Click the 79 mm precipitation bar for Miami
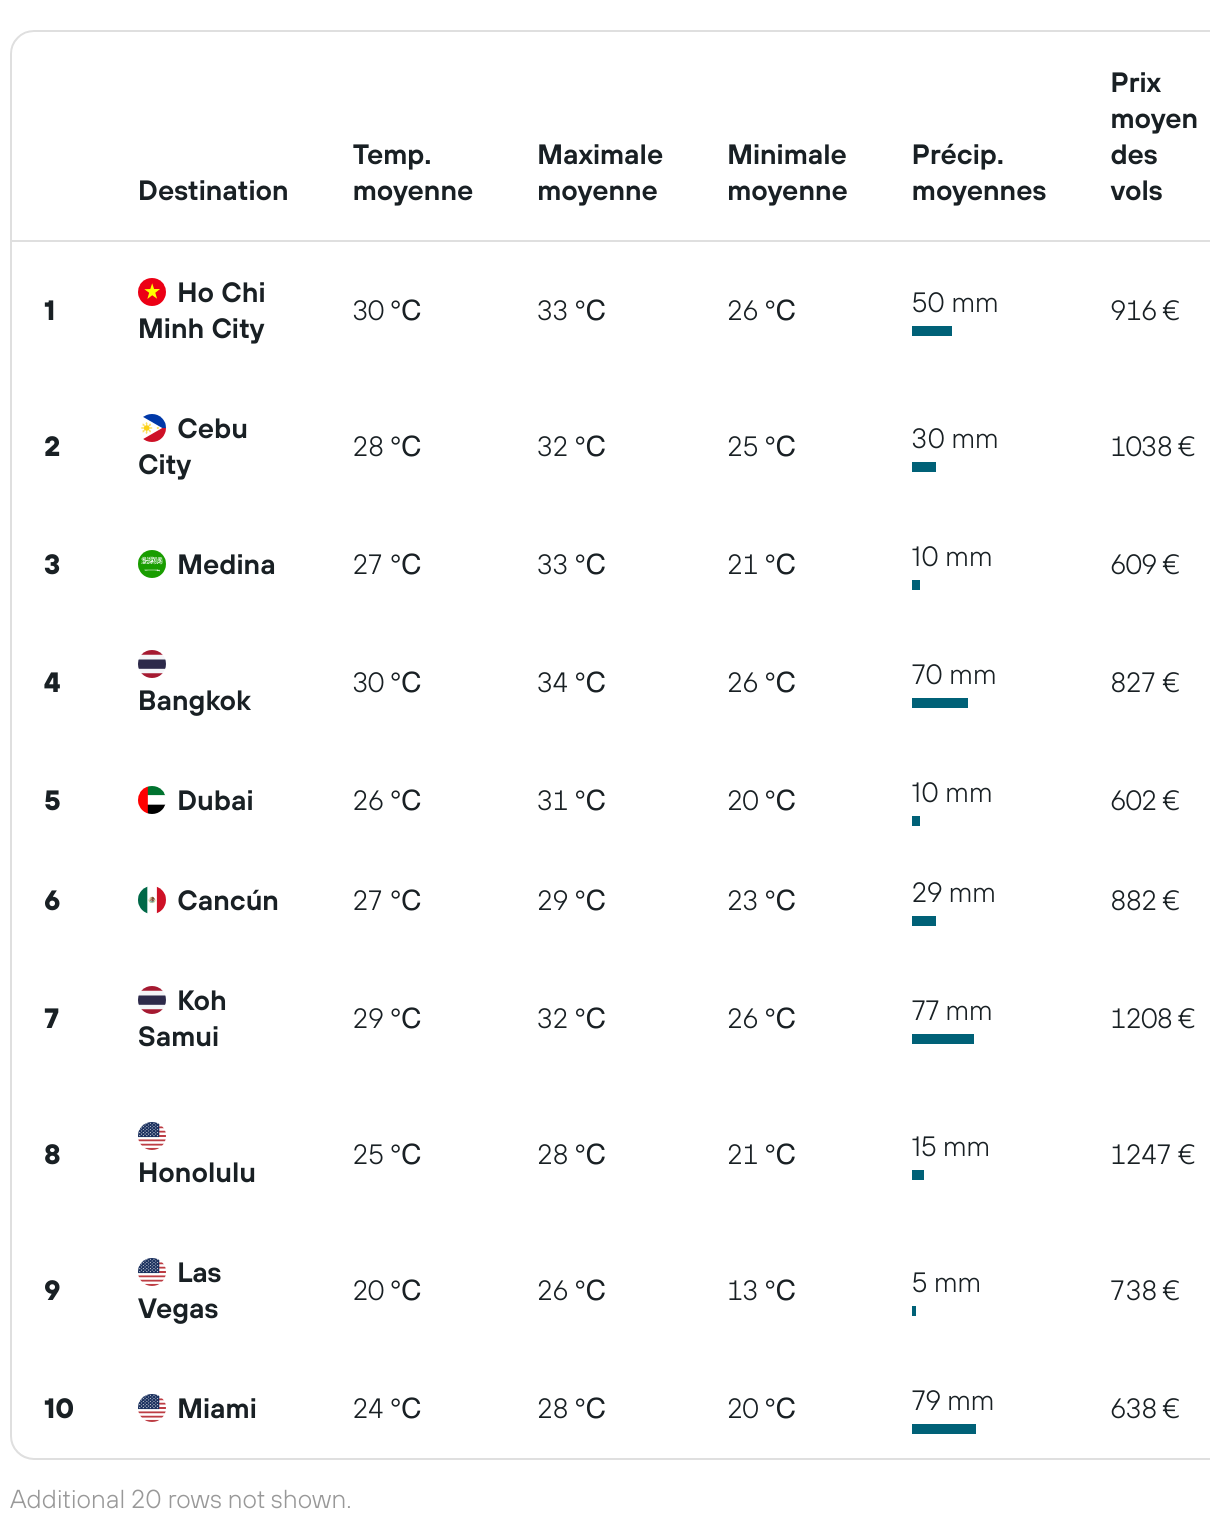Screen dimensions: 1220x1526 click(943, 1429)
